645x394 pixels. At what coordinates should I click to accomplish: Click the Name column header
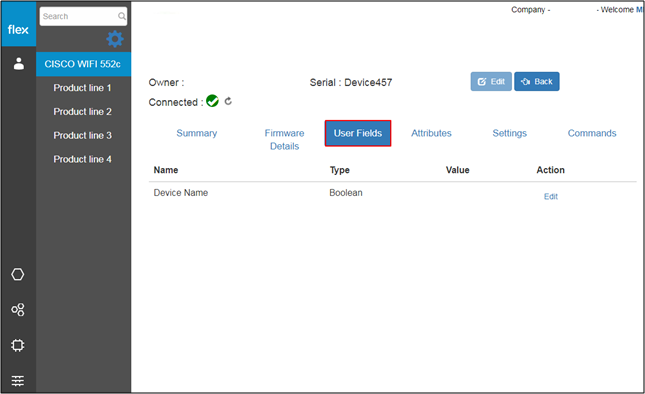click(166, 170)
